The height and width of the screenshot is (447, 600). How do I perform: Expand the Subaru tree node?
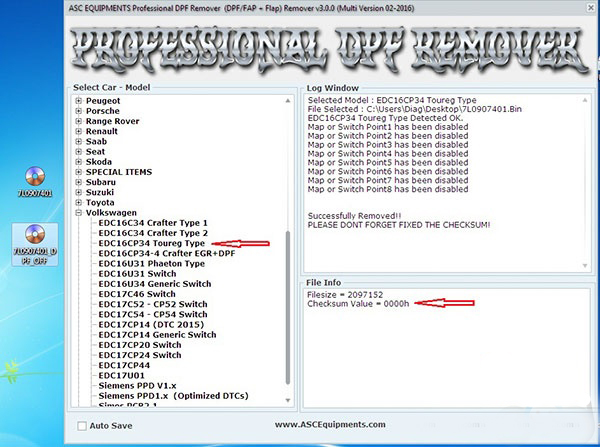pyautogui.click(x=78, y=182)
